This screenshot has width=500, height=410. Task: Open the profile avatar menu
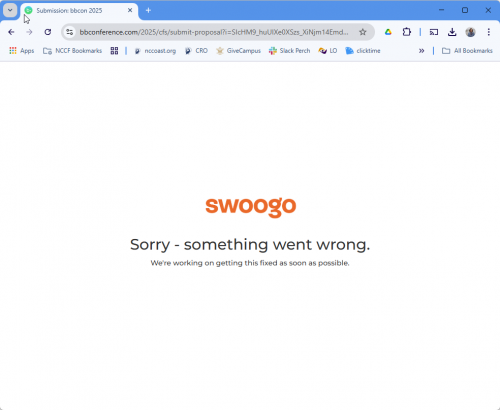point(470,32)
